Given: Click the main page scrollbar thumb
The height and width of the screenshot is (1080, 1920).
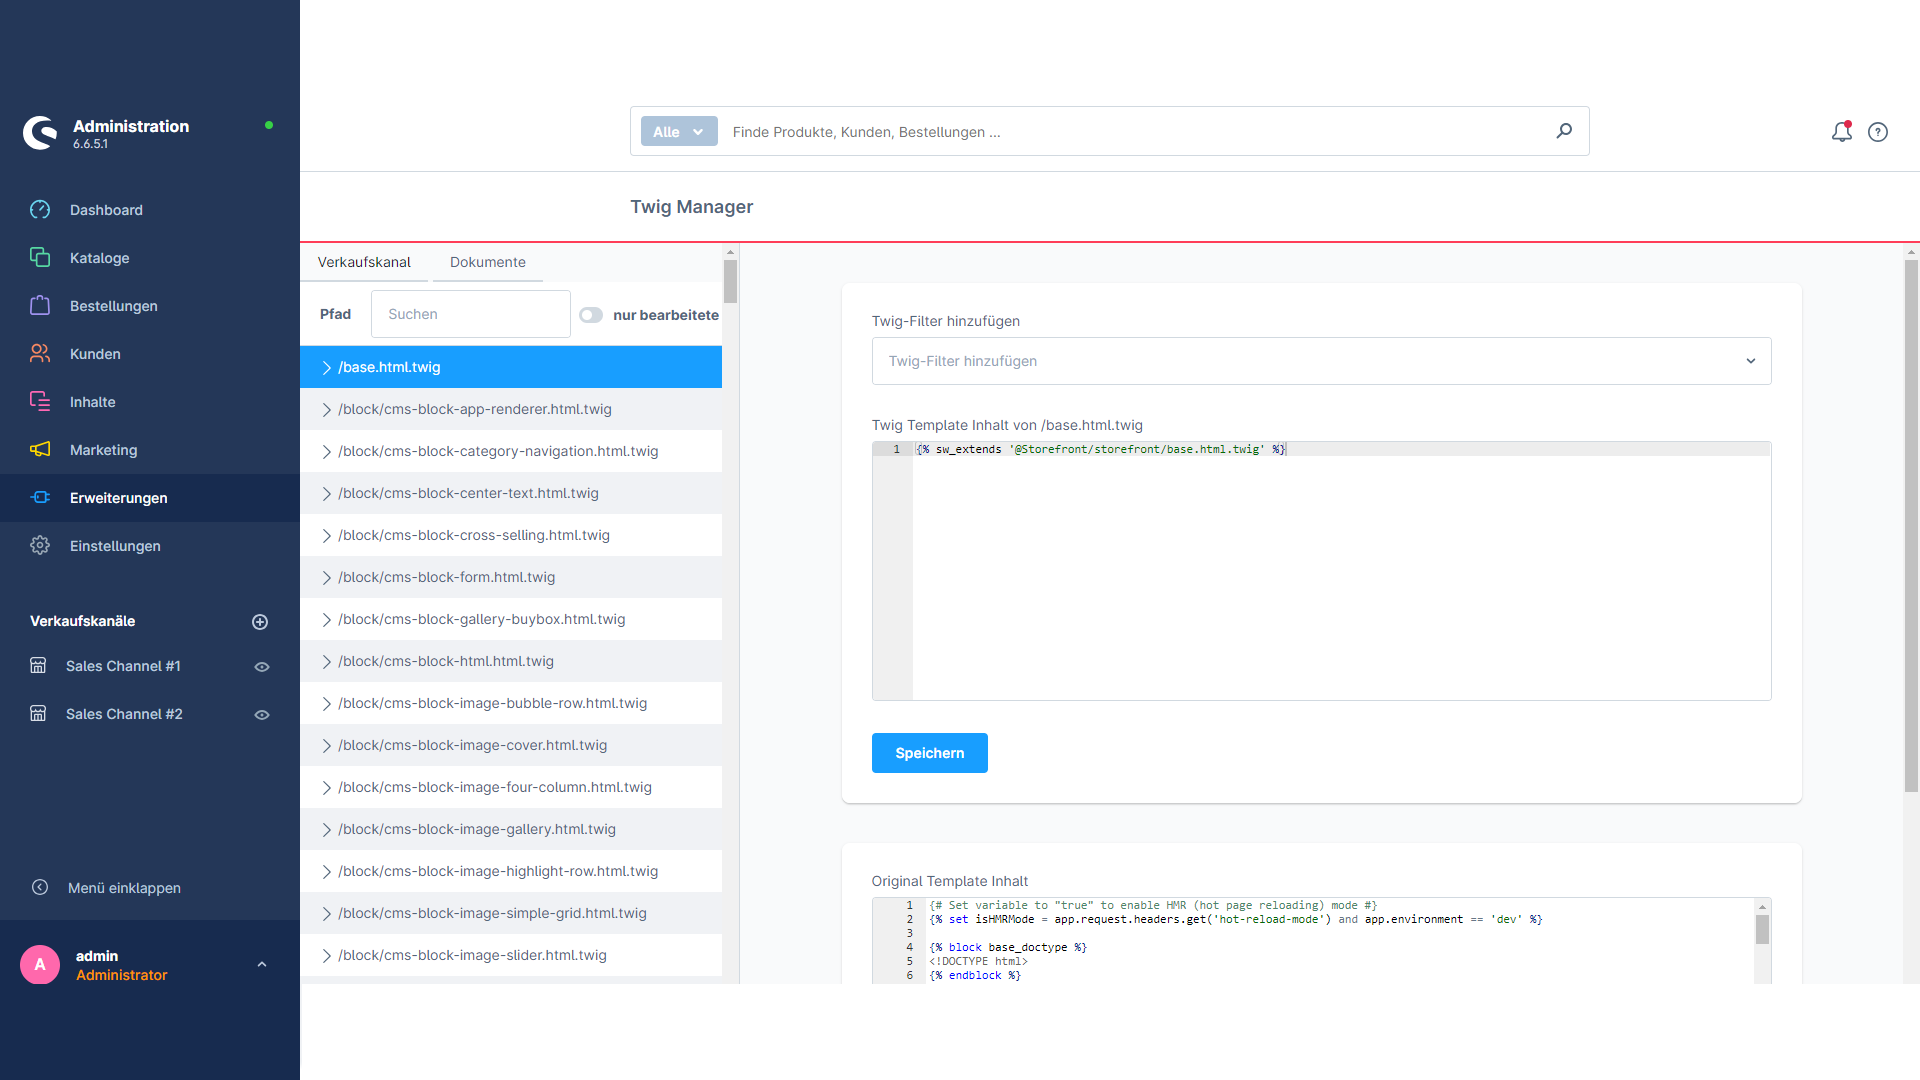Looking at the screenshot, I should (1911, 526).
